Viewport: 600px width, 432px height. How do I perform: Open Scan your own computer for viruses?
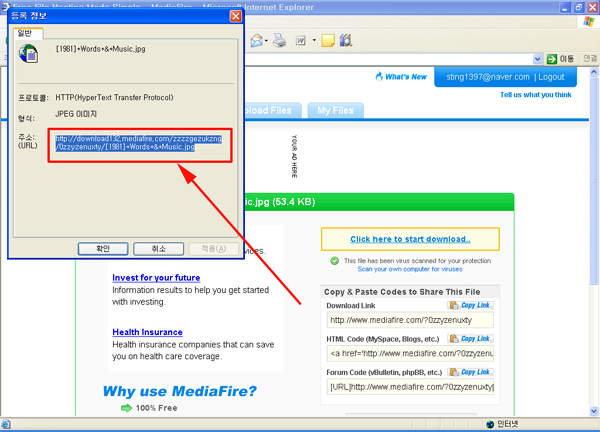click(409, 269)
